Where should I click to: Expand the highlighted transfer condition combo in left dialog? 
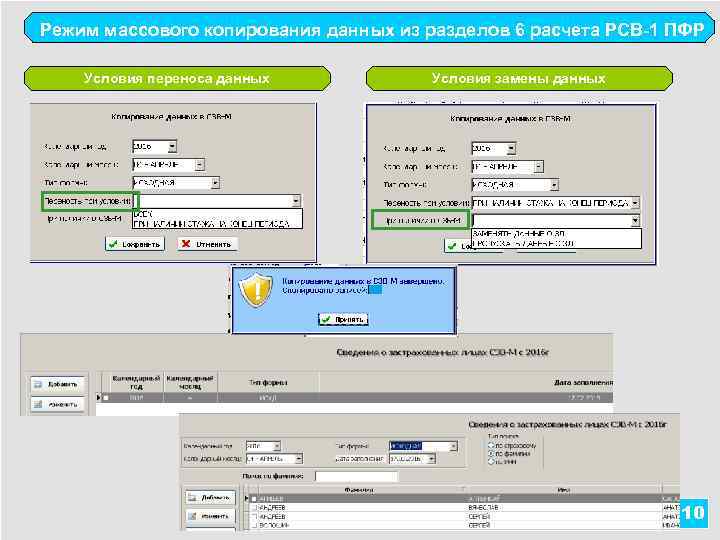pos(296,201)
